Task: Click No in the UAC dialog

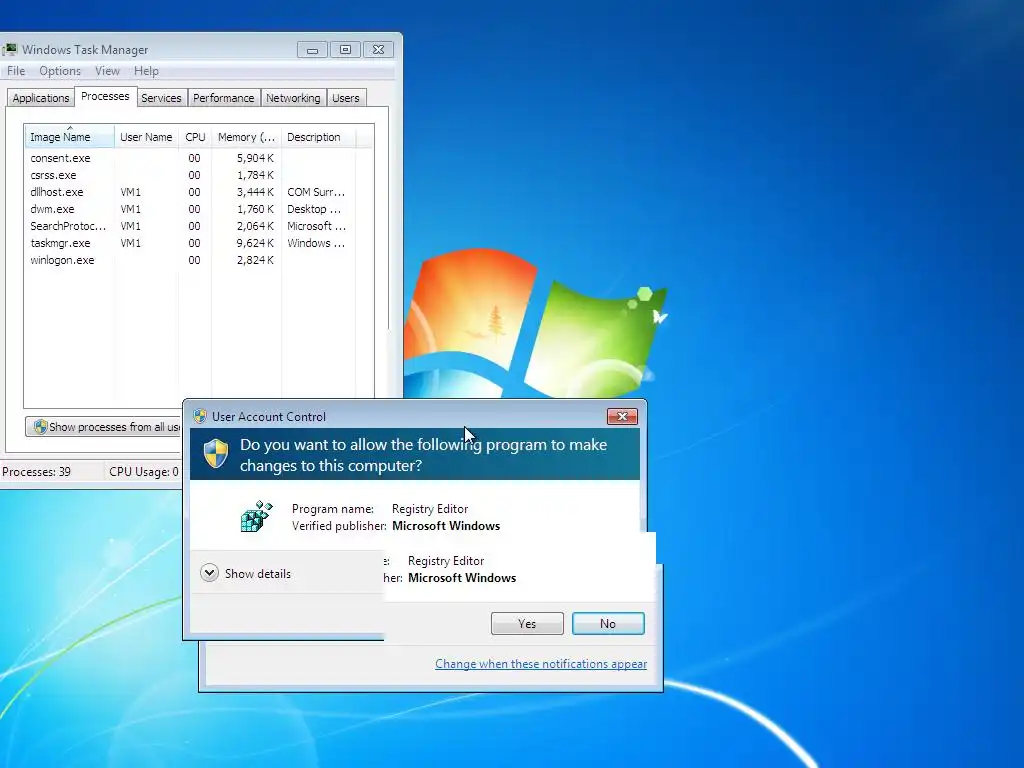Action: tap(608, 624)
